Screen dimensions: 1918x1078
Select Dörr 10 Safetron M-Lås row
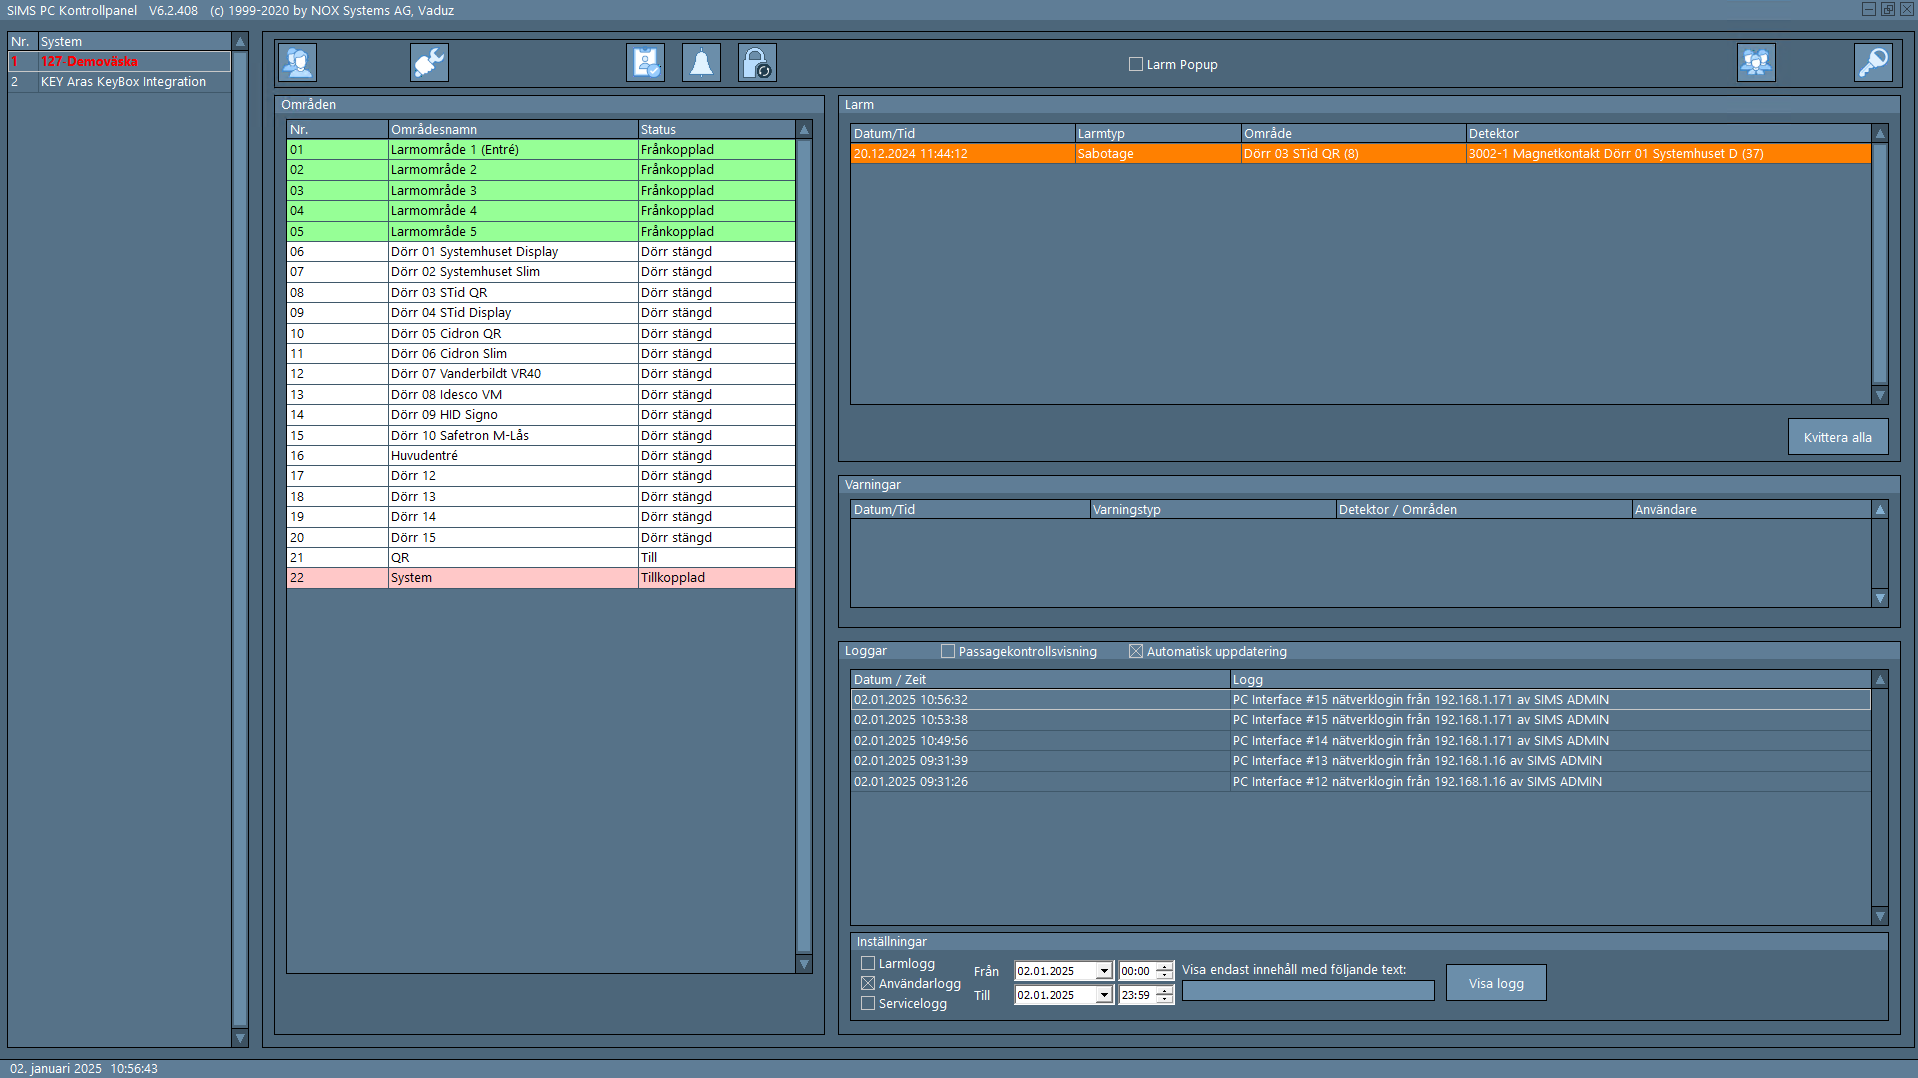pos(541,436)
